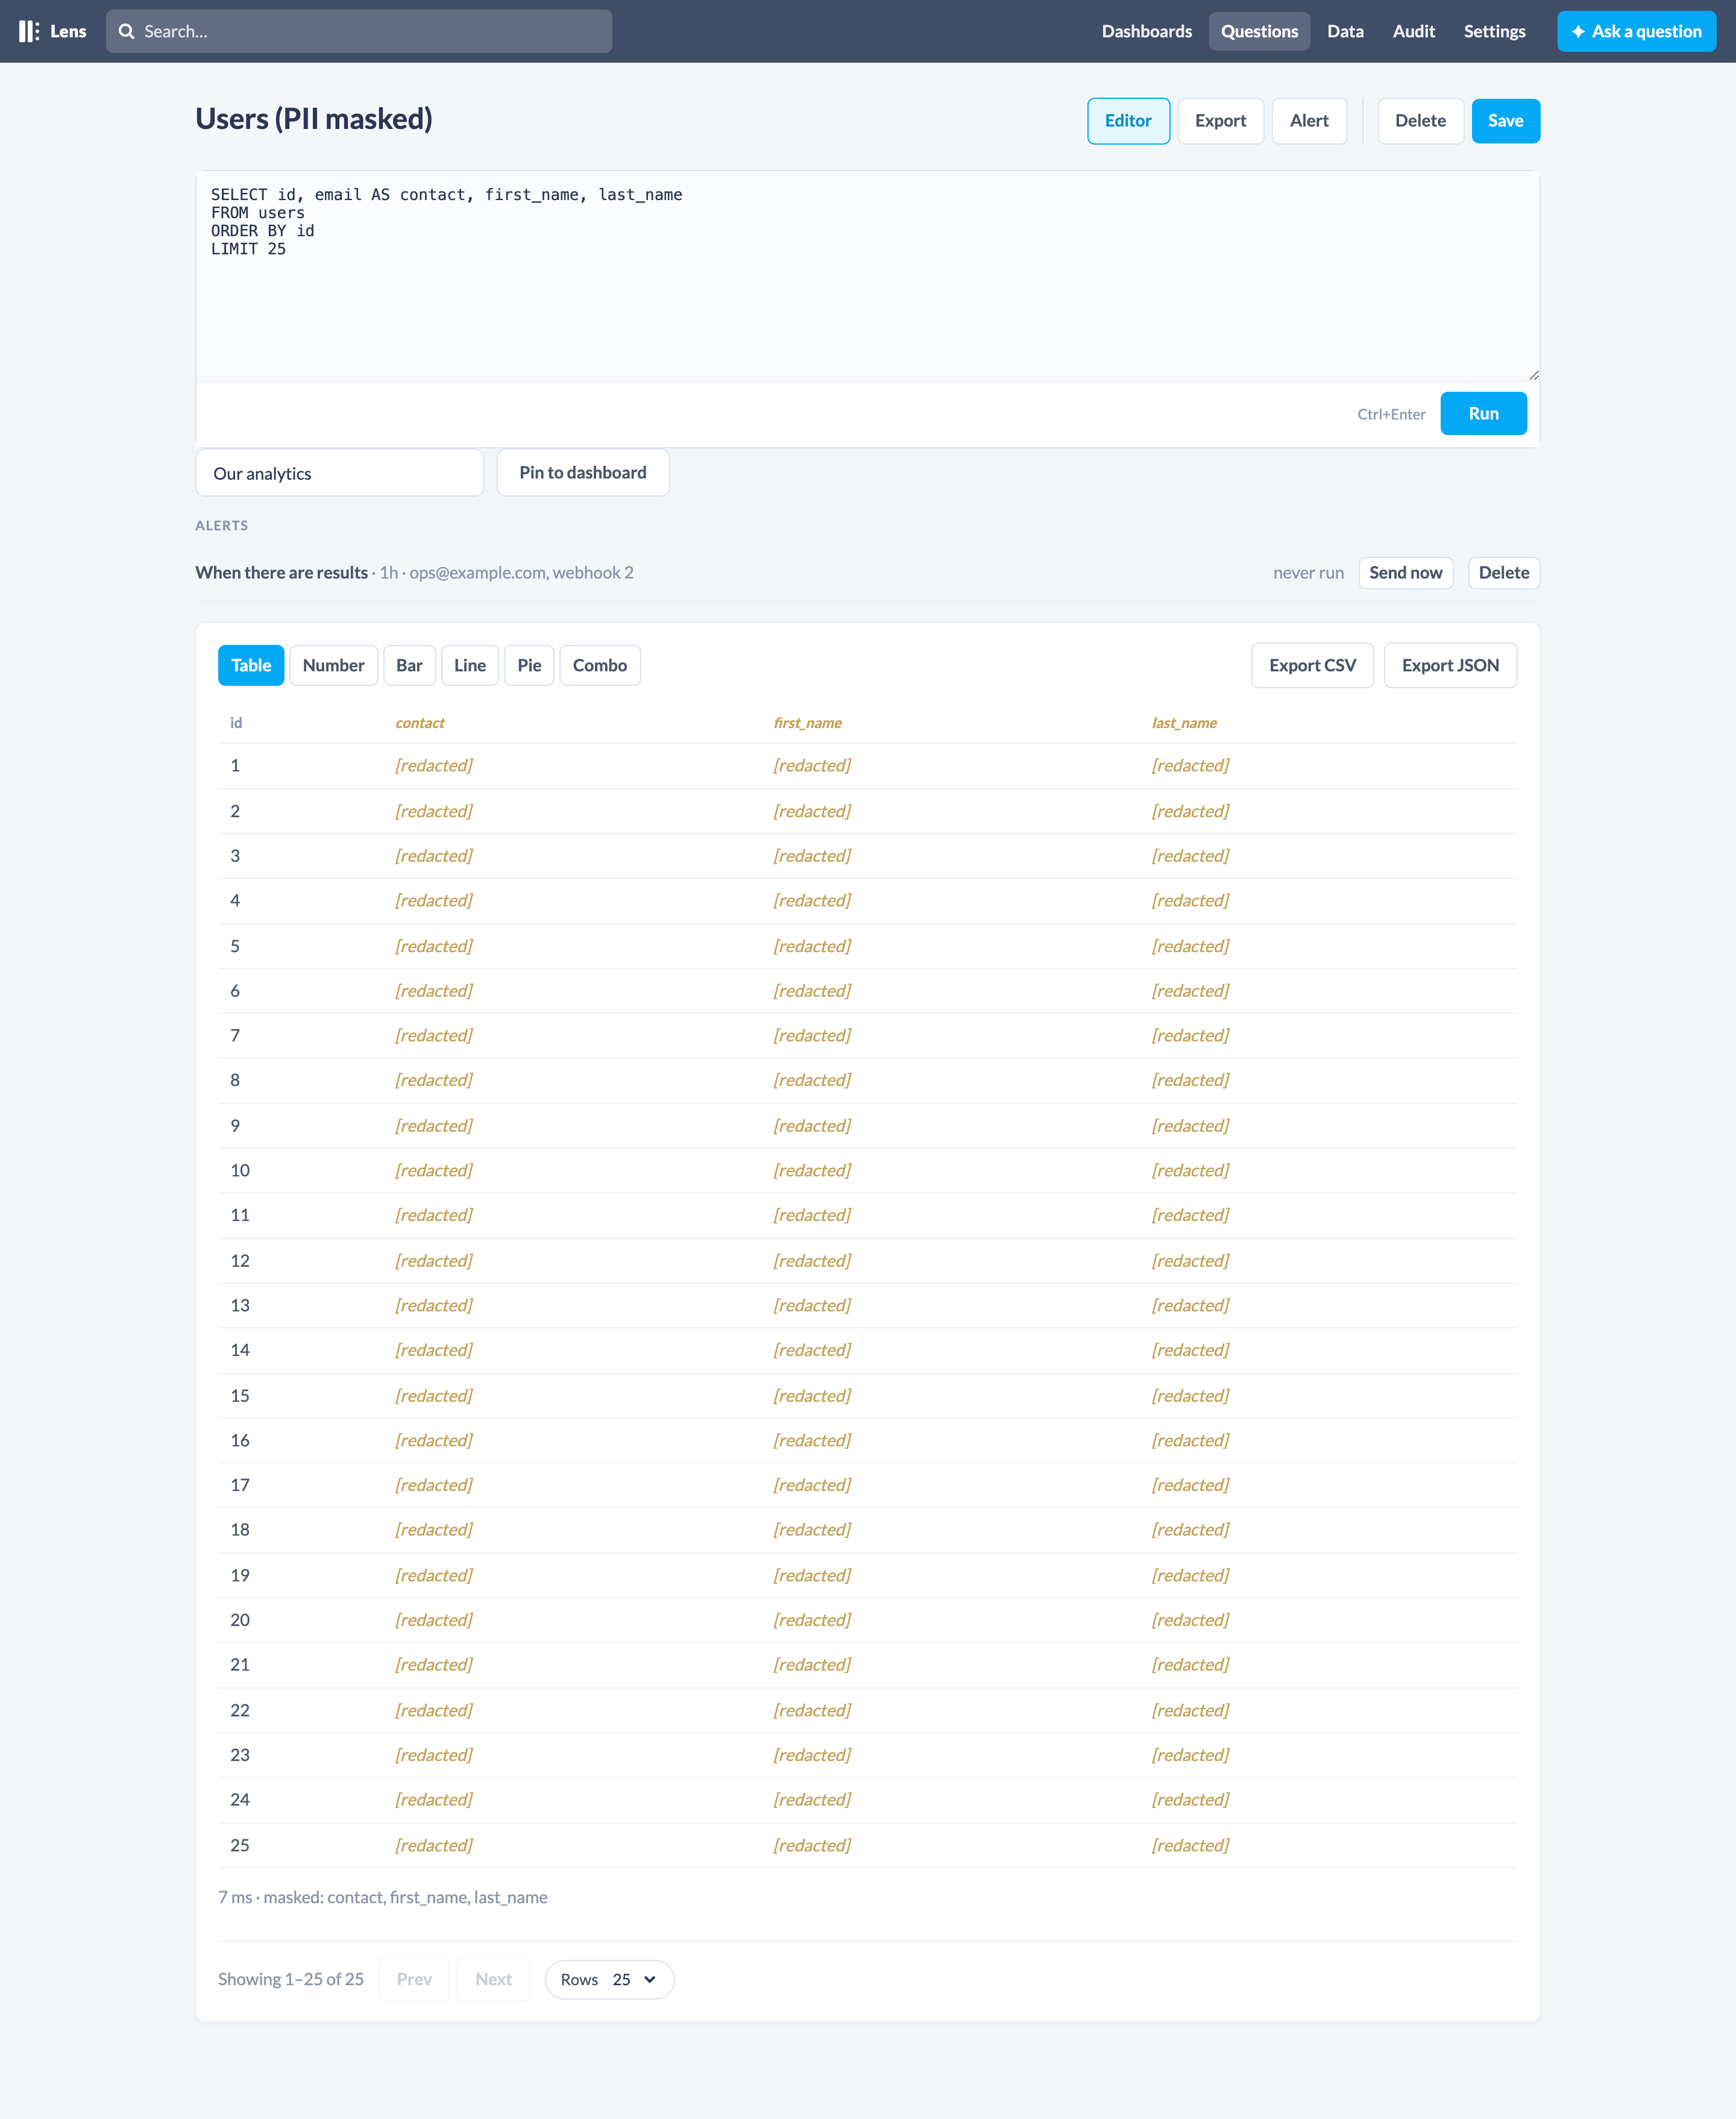Delete the 'When there are results' alert
Image resolution: width=1736 pixels, height=2119 pixels.
1503,573
